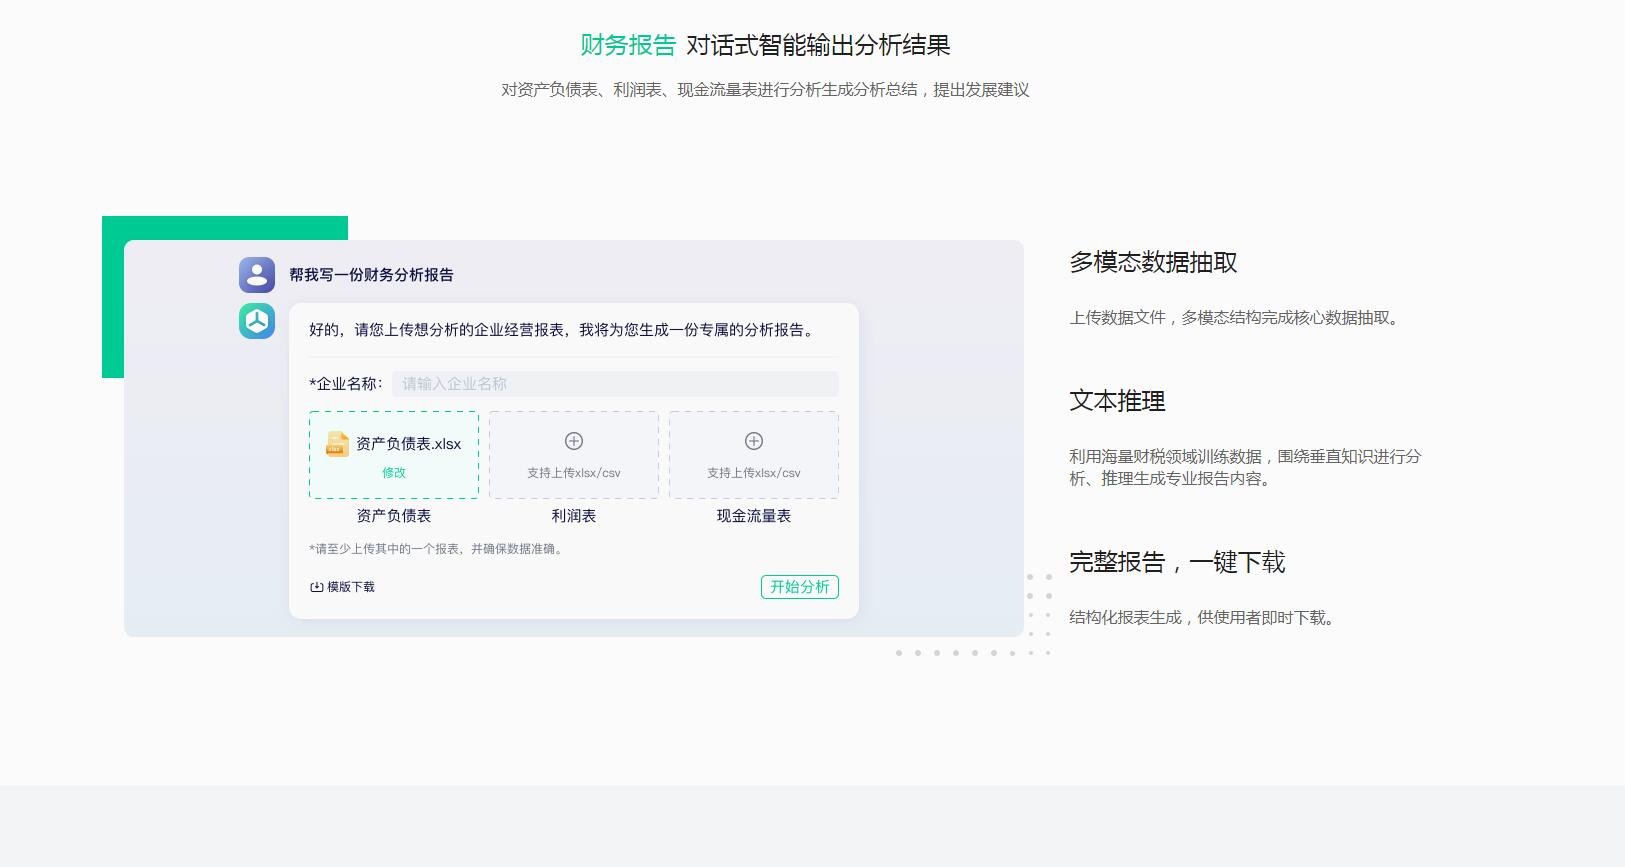This screenshot has width=1625, height=867.
Task: Select the 多模态数据抽取 feature heading
Action: pyautogui.click(x=1153, y=263)
